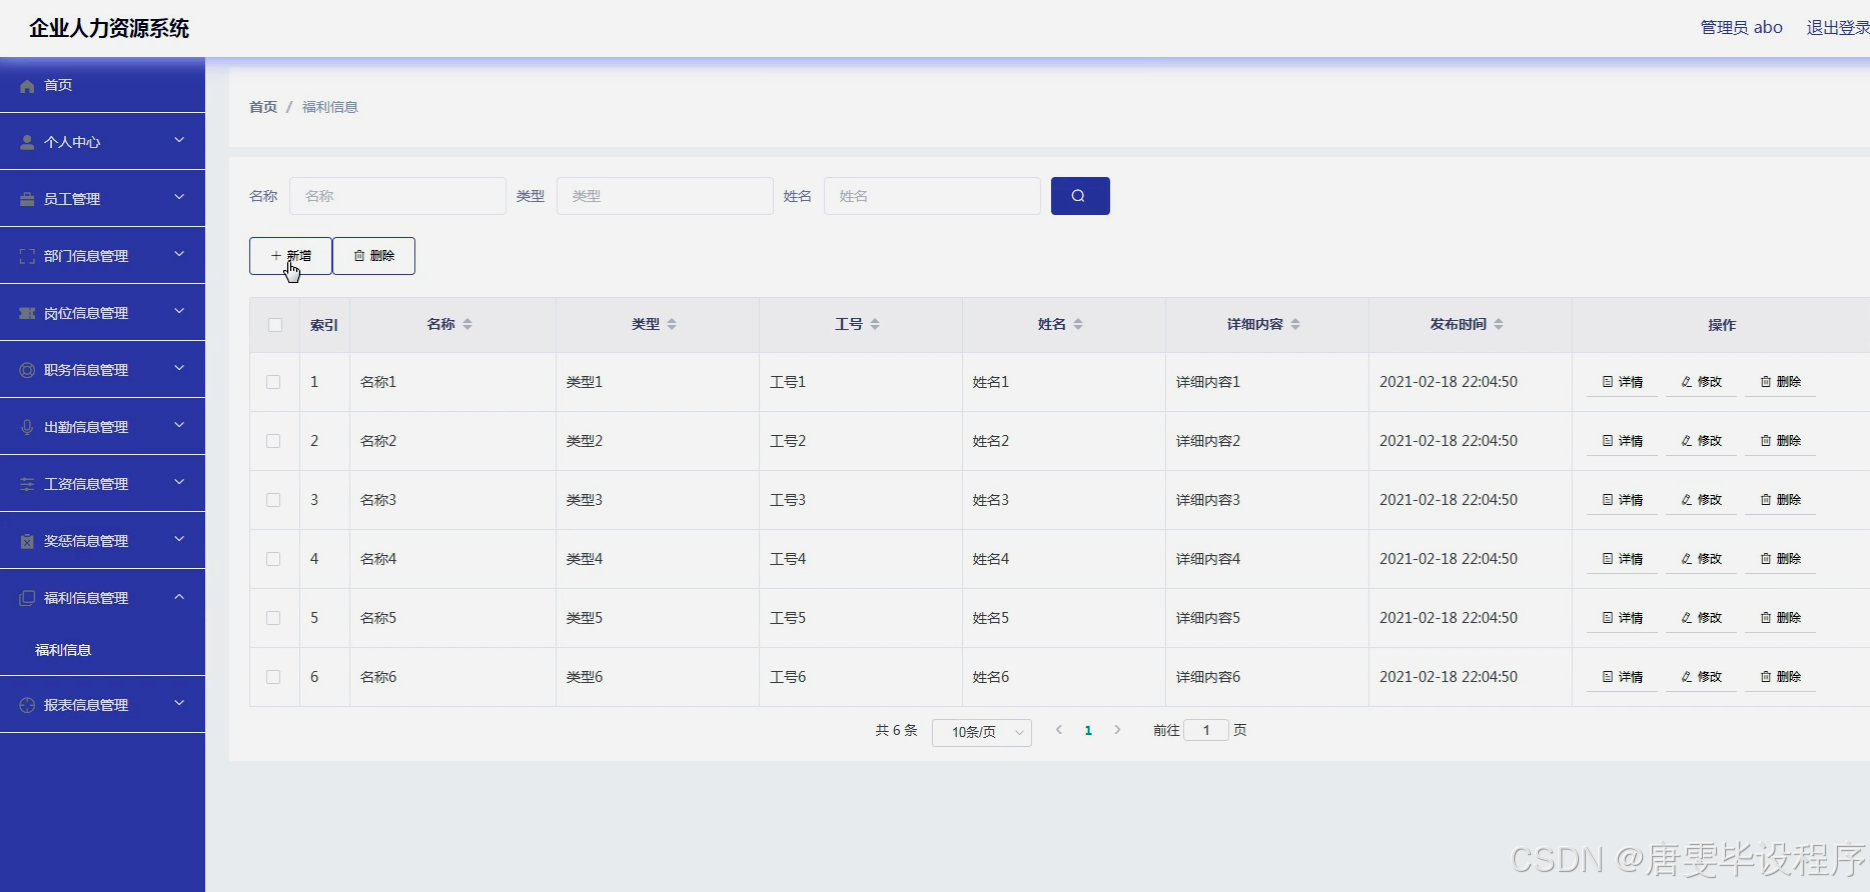
Task: Click the 删除 bulk delete button above the table
Action: pyautogui.click(x=374, y=256)
